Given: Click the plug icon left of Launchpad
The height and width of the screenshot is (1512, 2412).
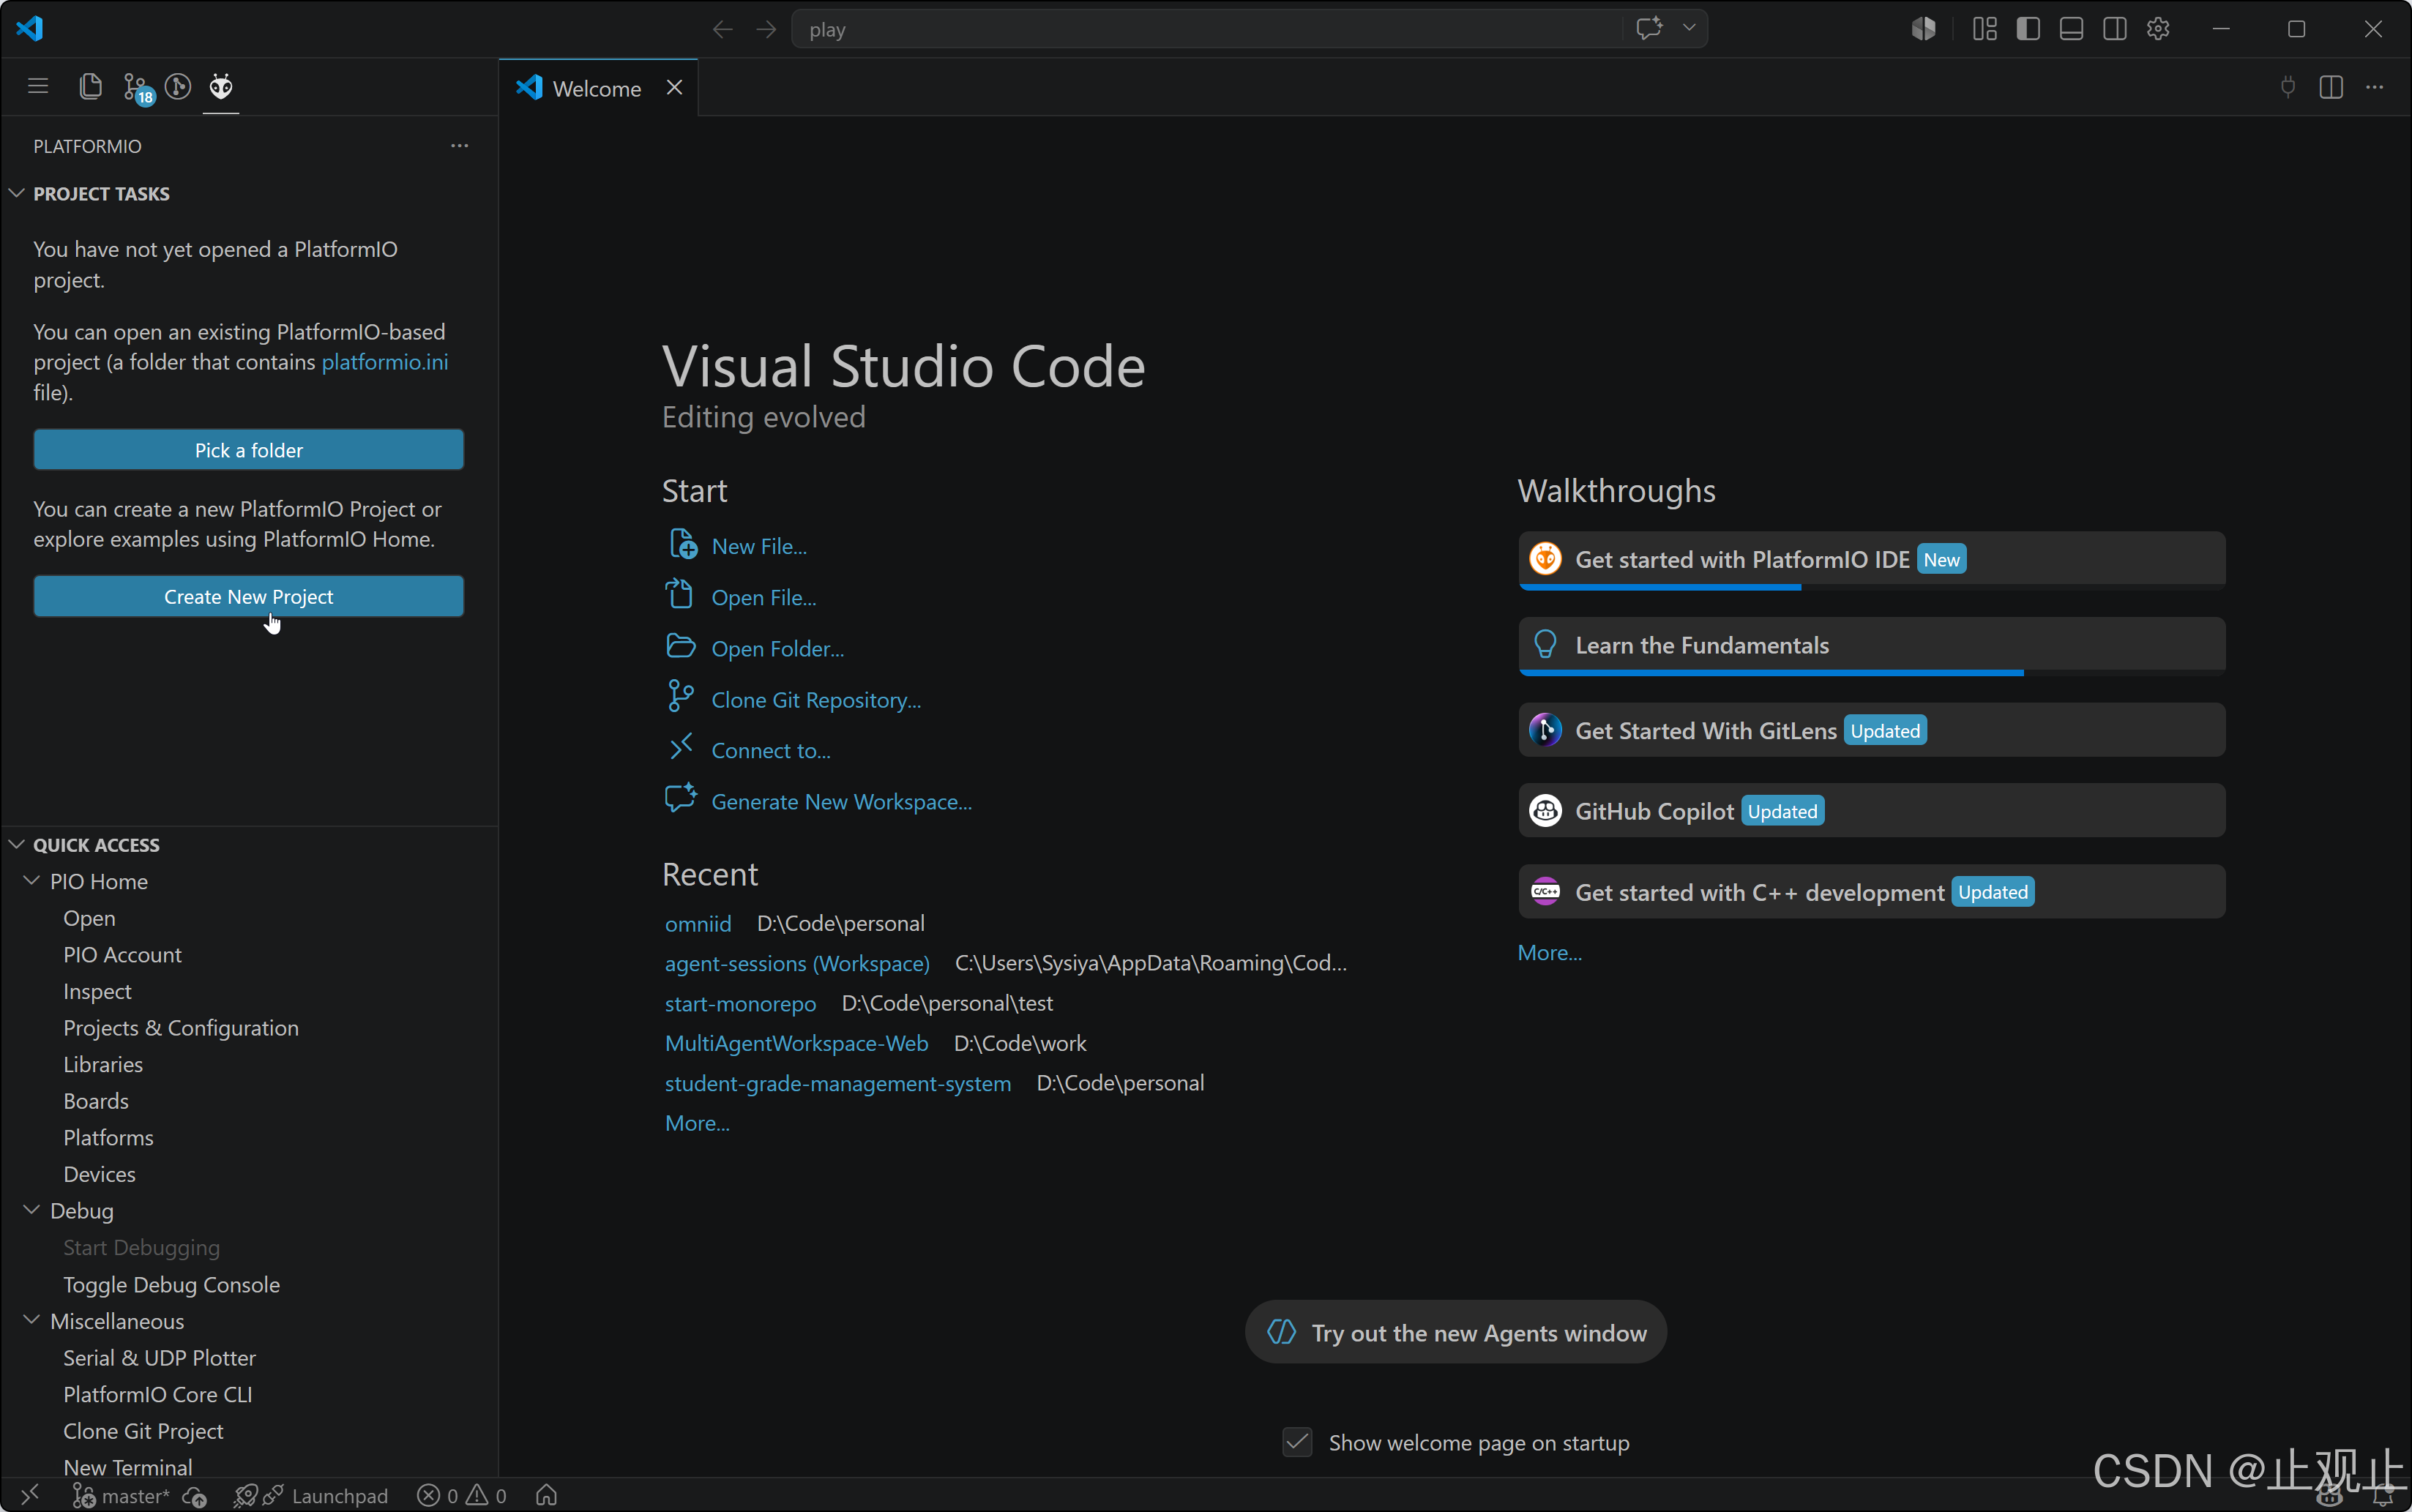Looking at the screenshot, I should pos(273,1496).
